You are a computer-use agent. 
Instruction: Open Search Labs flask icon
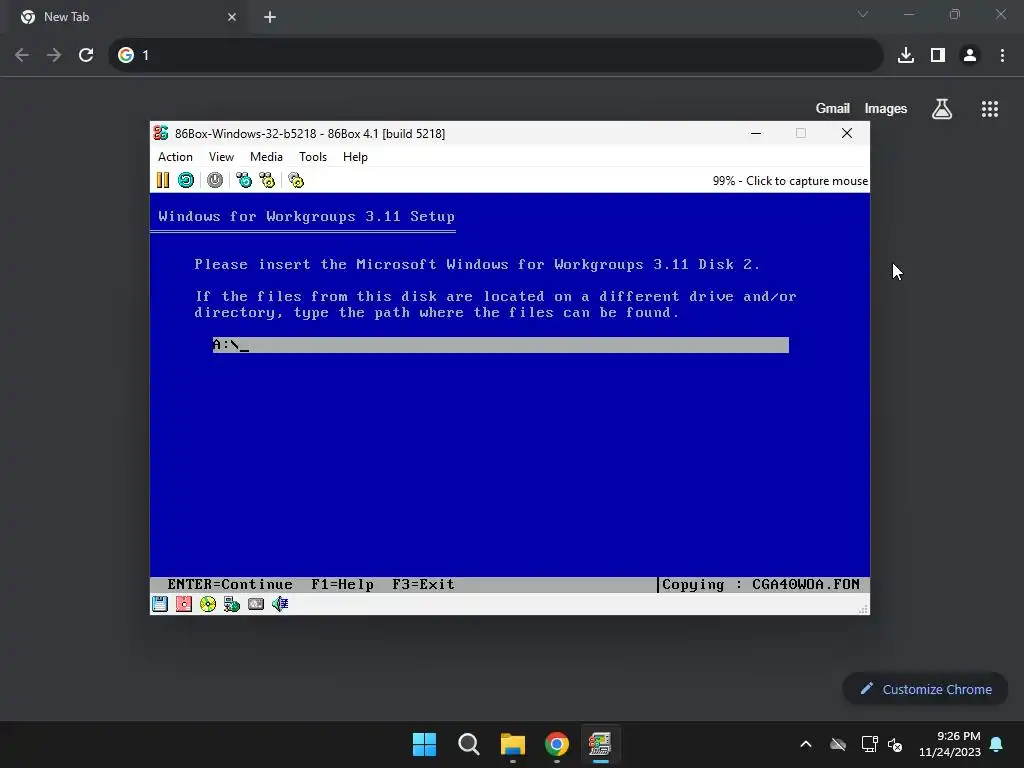[942, 108]
